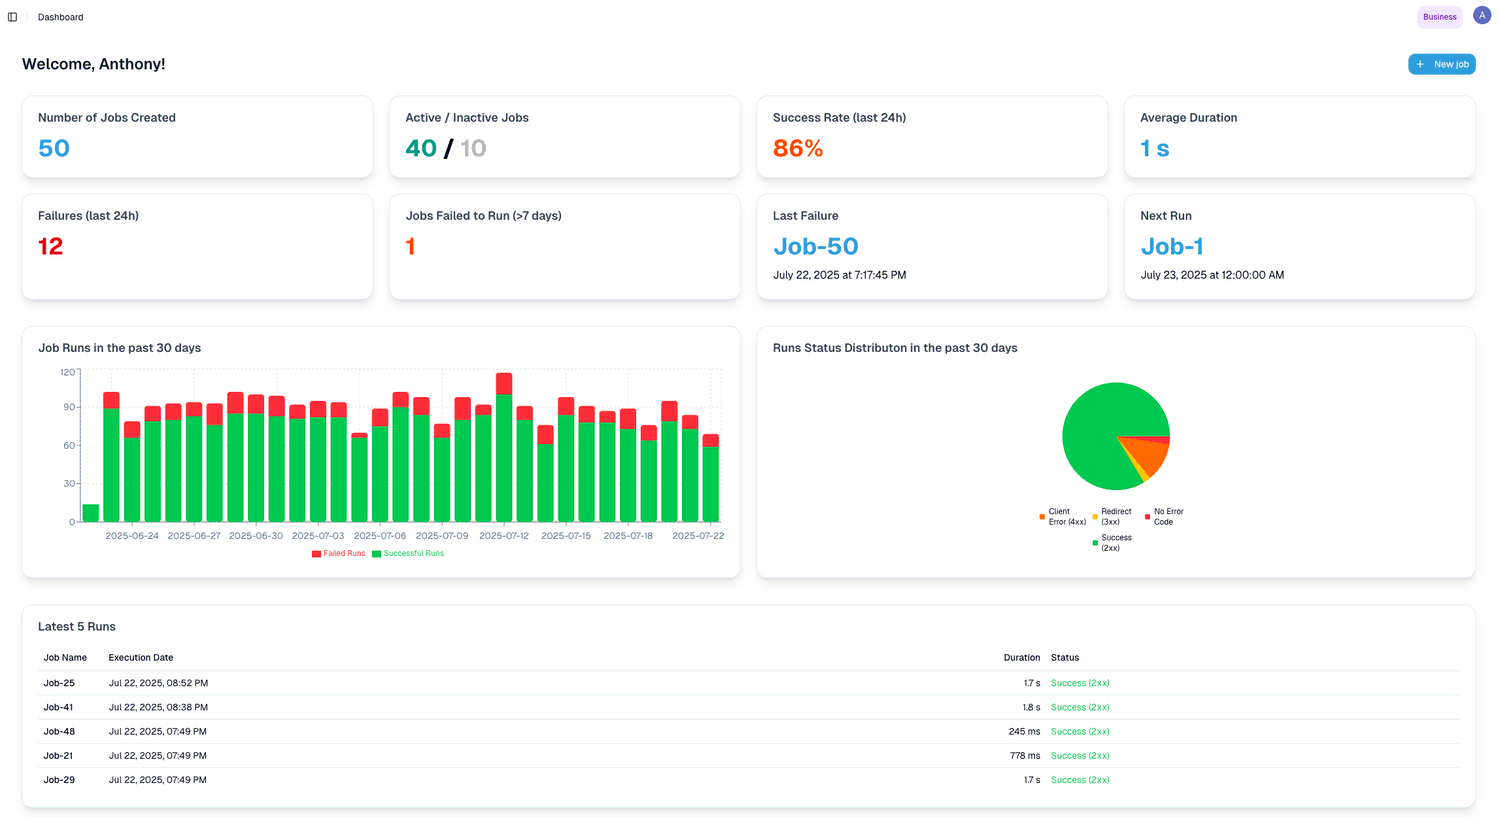The height and width of the screenshot is (817, 1500).
Task: Click the short first bar in runs chart
Action: pyautogui.click(x=91, y=513)
